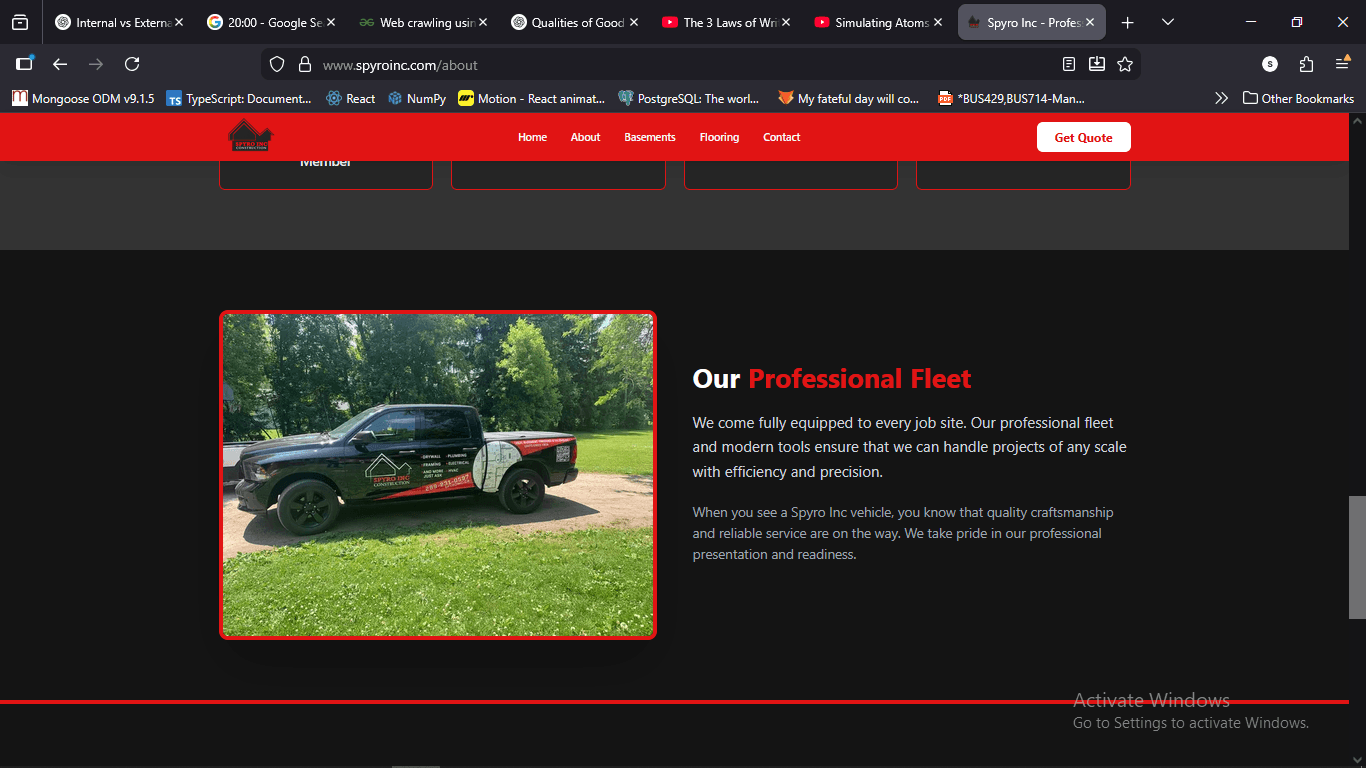Close the Web crawling tab
Screen dimensions: 1366x768
pos(482,22)
